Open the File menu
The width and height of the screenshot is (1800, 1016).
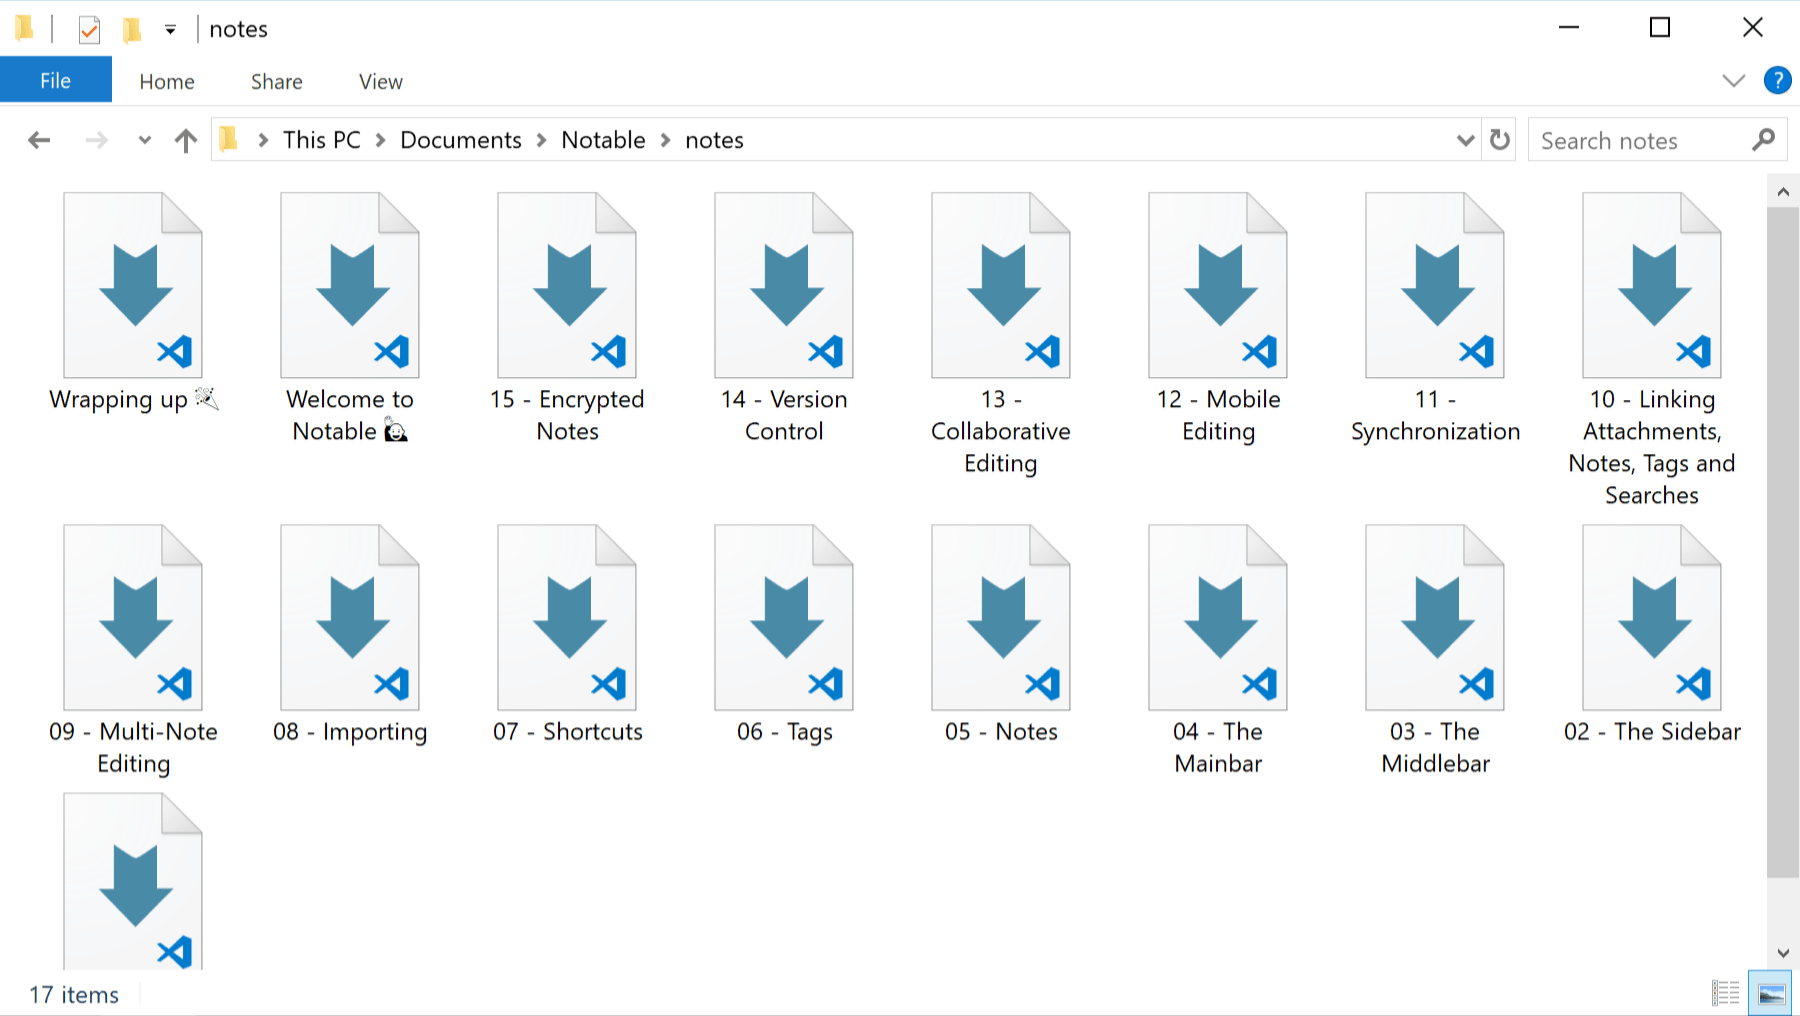pos(56,80)
